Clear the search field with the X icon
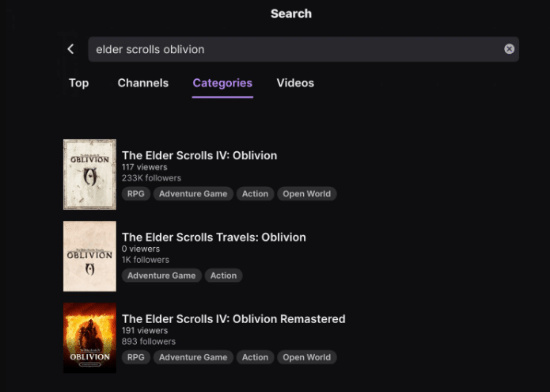 coord(509,49)
